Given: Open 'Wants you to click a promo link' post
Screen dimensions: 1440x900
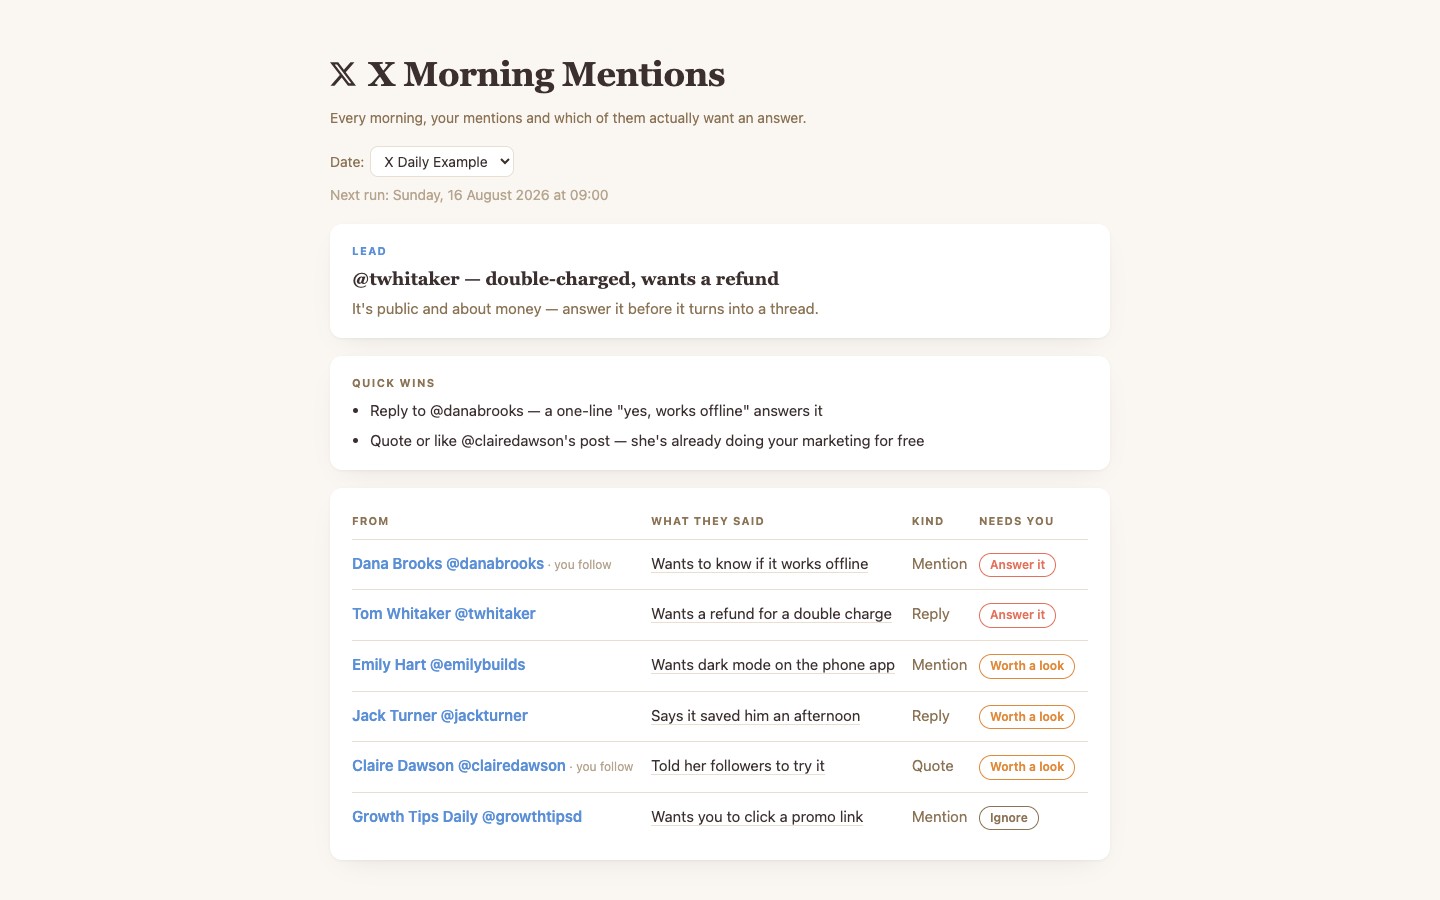Looking at the screenshot, I should click(757, 817).
